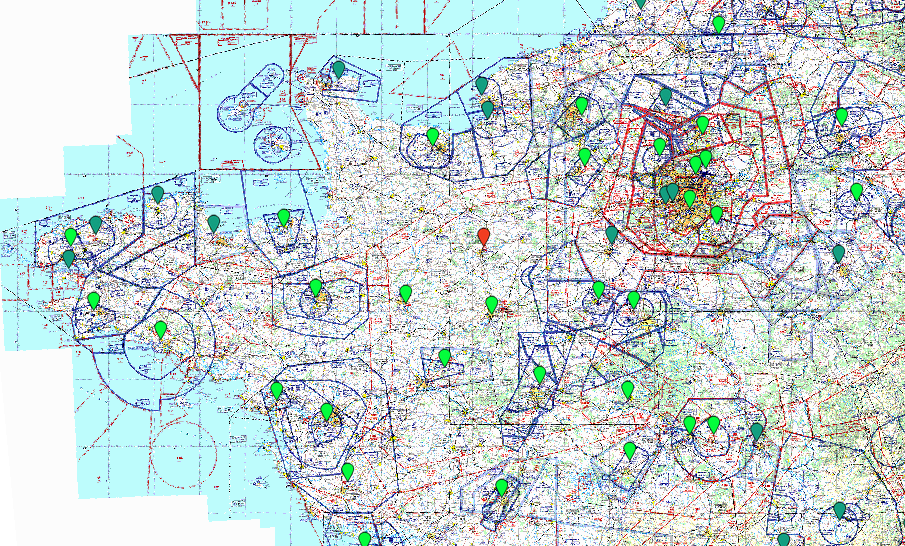Viewport: 905px width, 546px height.
Task: Open light green marker in the northeast corner blue airspace
Action: pyautogui.click(x=841, y=117)
